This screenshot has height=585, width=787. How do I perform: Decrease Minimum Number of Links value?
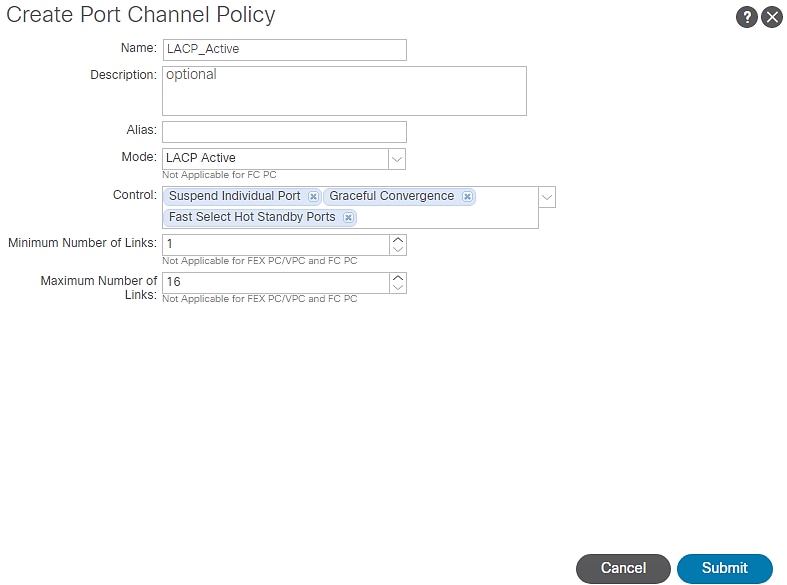[x=398, y=250]
